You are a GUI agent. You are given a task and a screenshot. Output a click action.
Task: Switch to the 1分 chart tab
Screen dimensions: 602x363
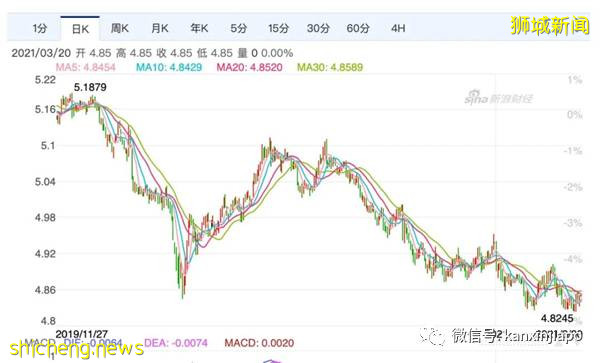pyautogui.click(x=40, y=28)
